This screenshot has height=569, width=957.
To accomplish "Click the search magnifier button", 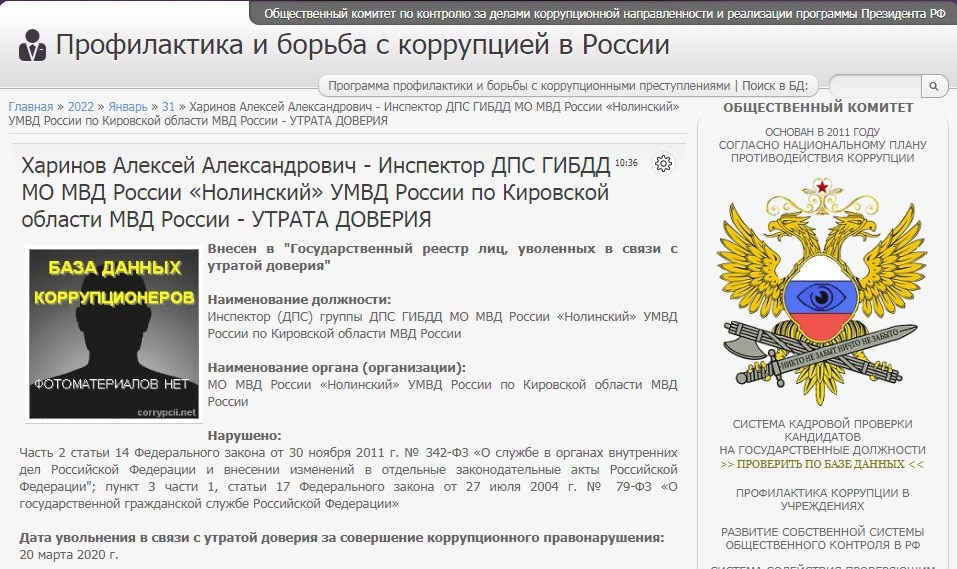I will (x=934, y=86).
